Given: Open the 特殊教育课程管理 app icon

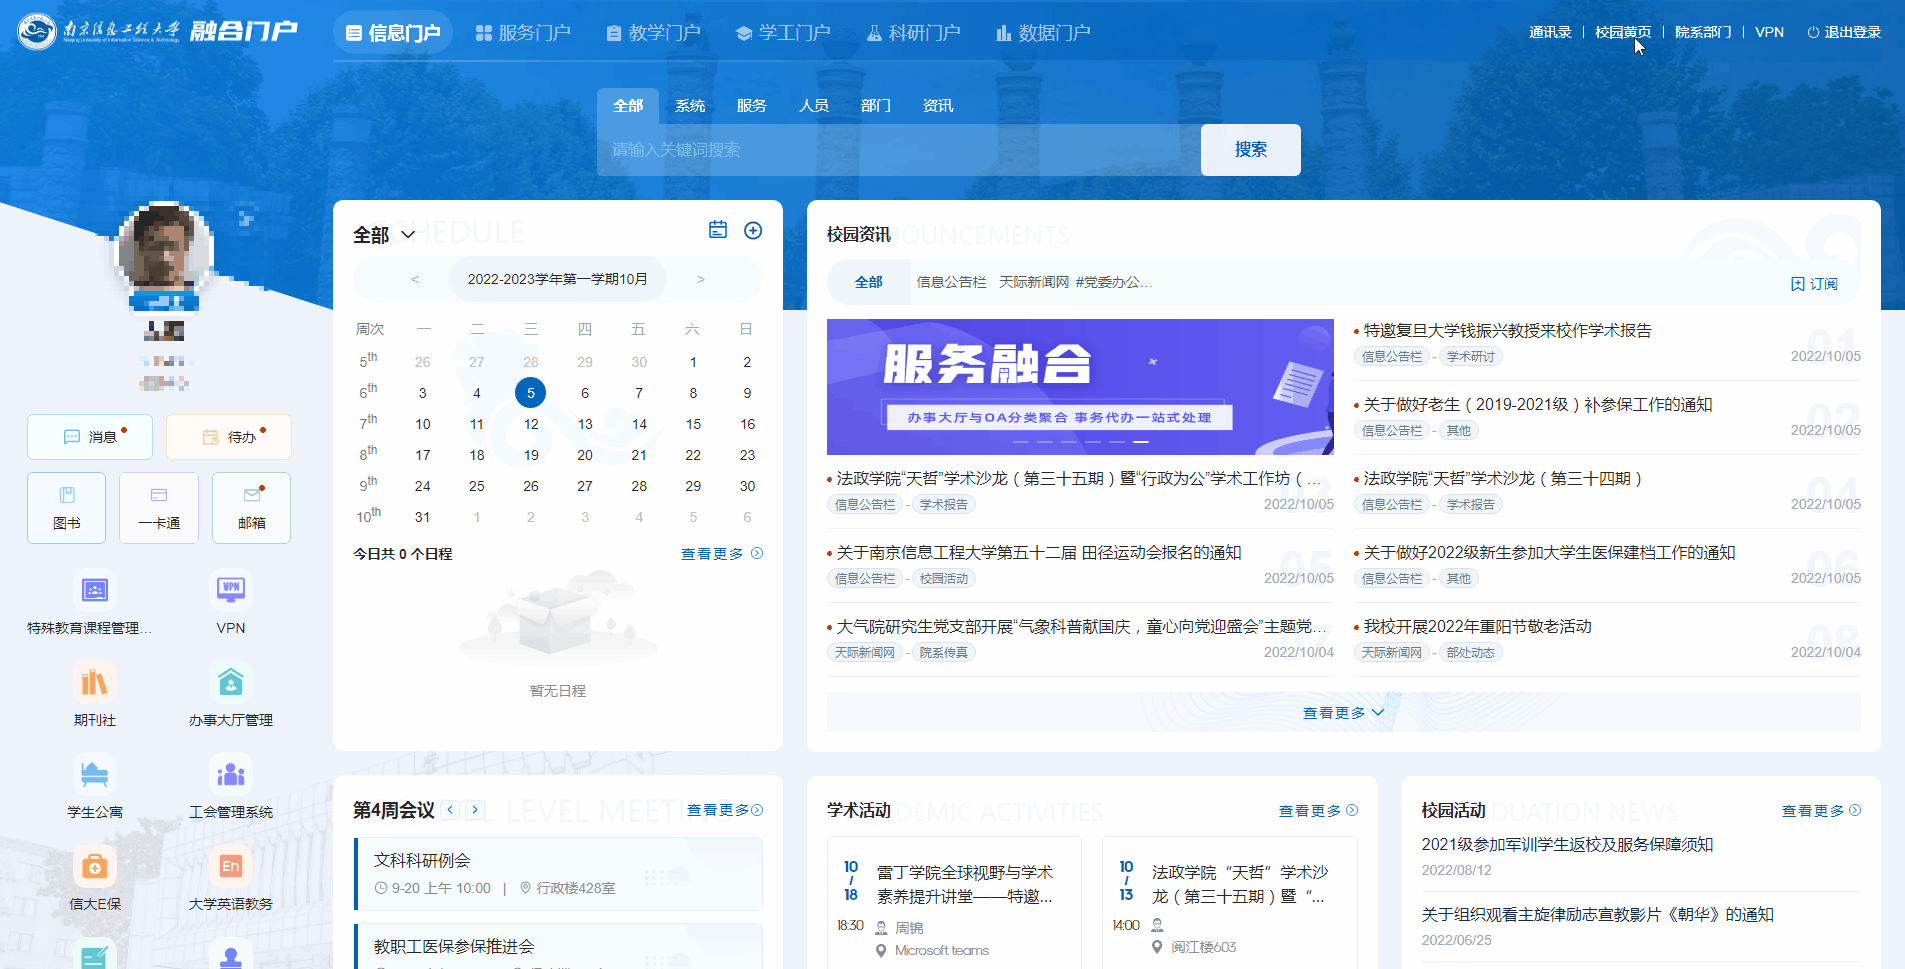Looking at the screenshot, I should [94, 590].
